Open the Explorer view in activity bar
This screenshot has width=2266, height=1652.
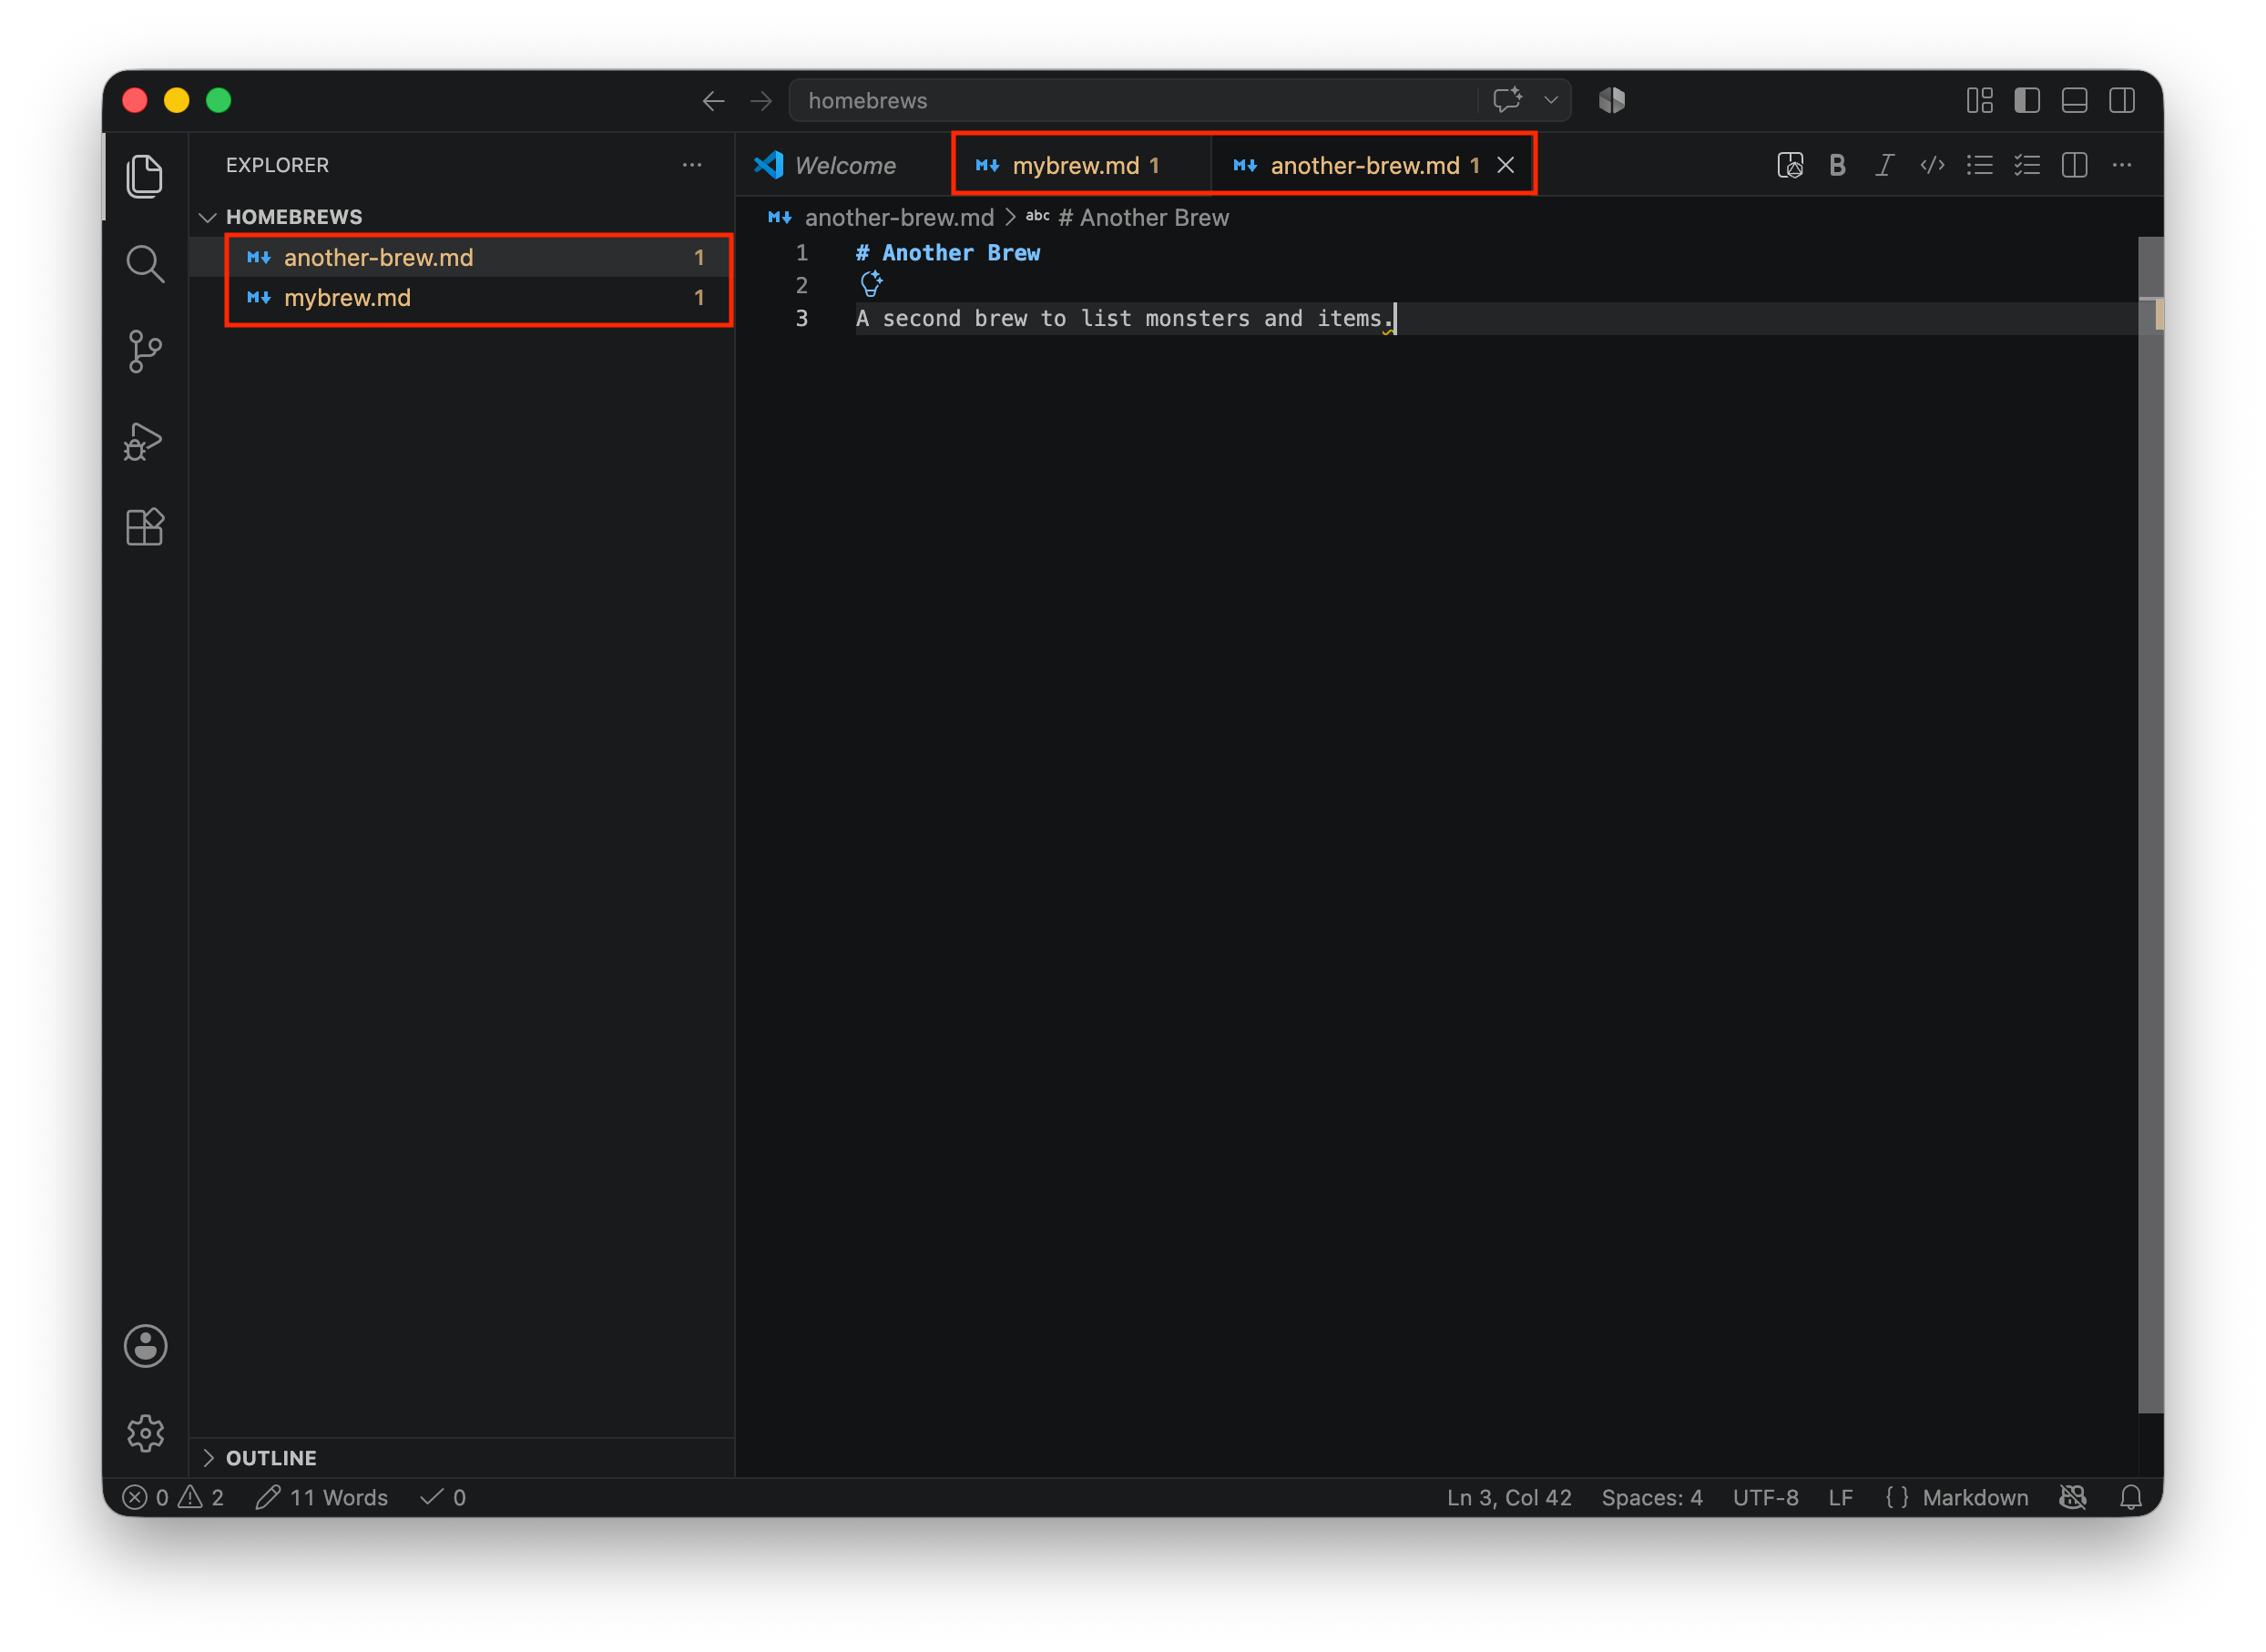tap(145, 176)
